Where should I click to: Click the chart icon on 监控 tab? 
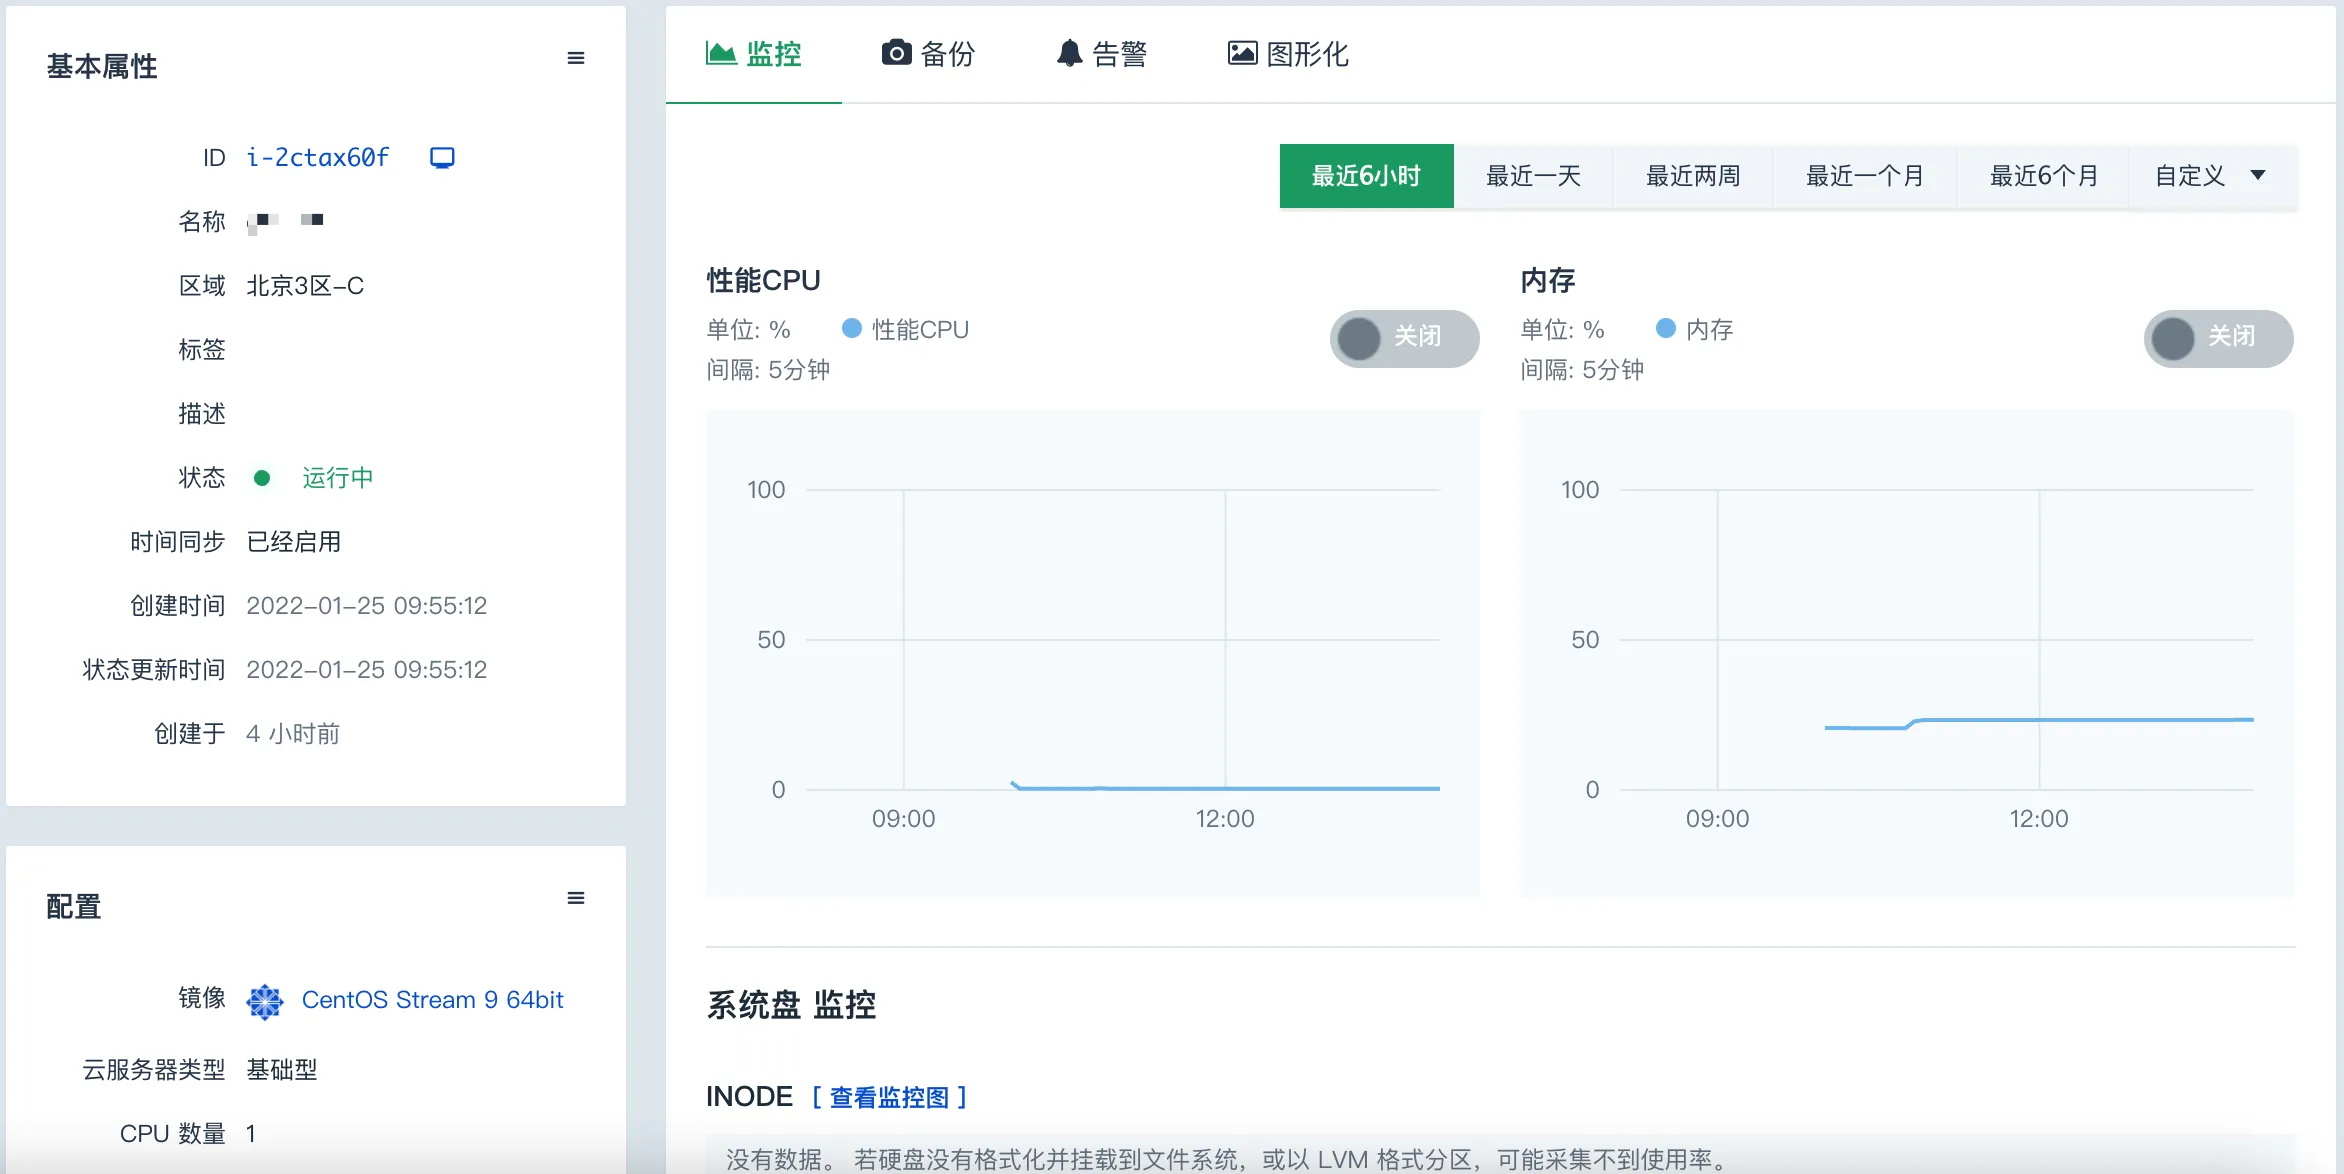tap(721, 53)
